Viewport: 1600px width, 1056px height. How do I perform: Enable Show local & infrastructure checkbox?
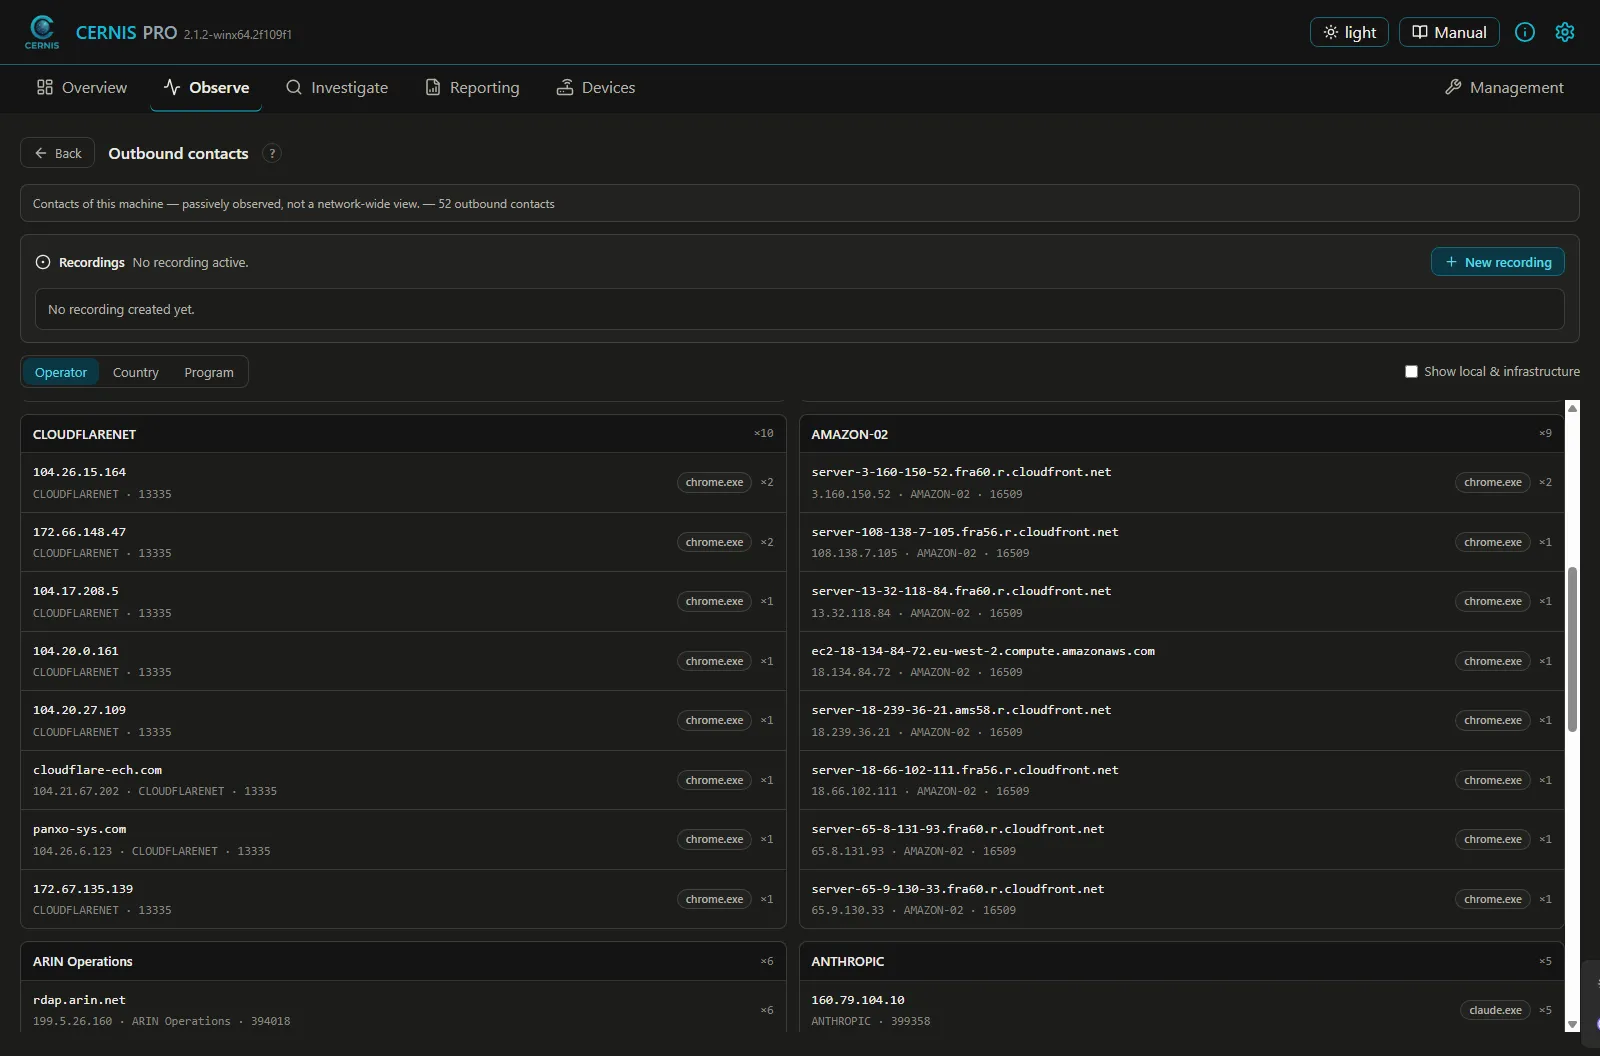[1411, 371]
